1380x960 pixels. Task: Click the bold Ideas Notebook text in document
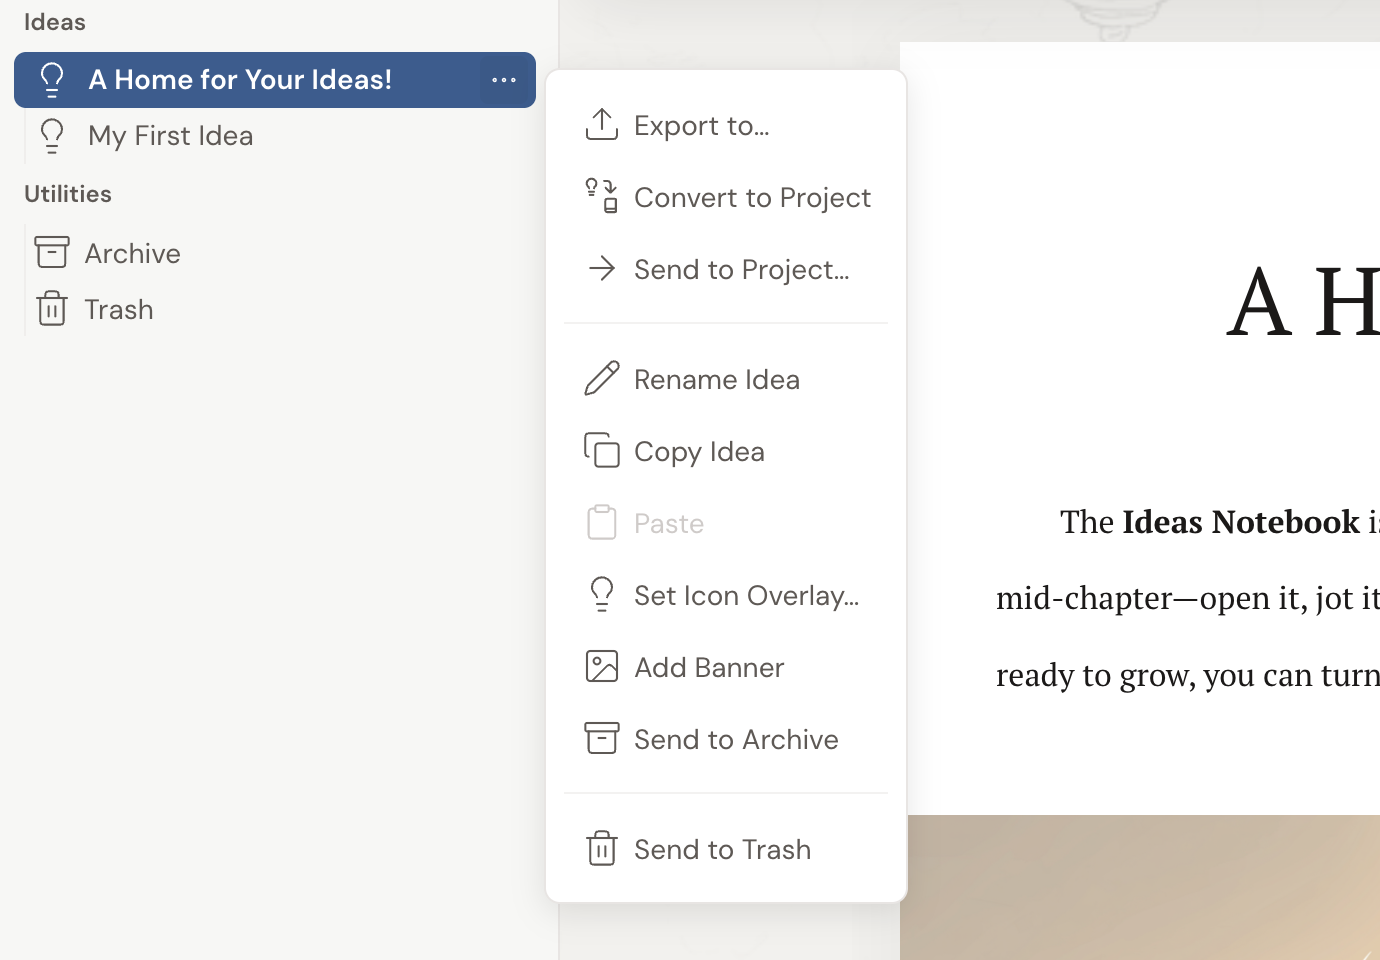(1241, 521)
